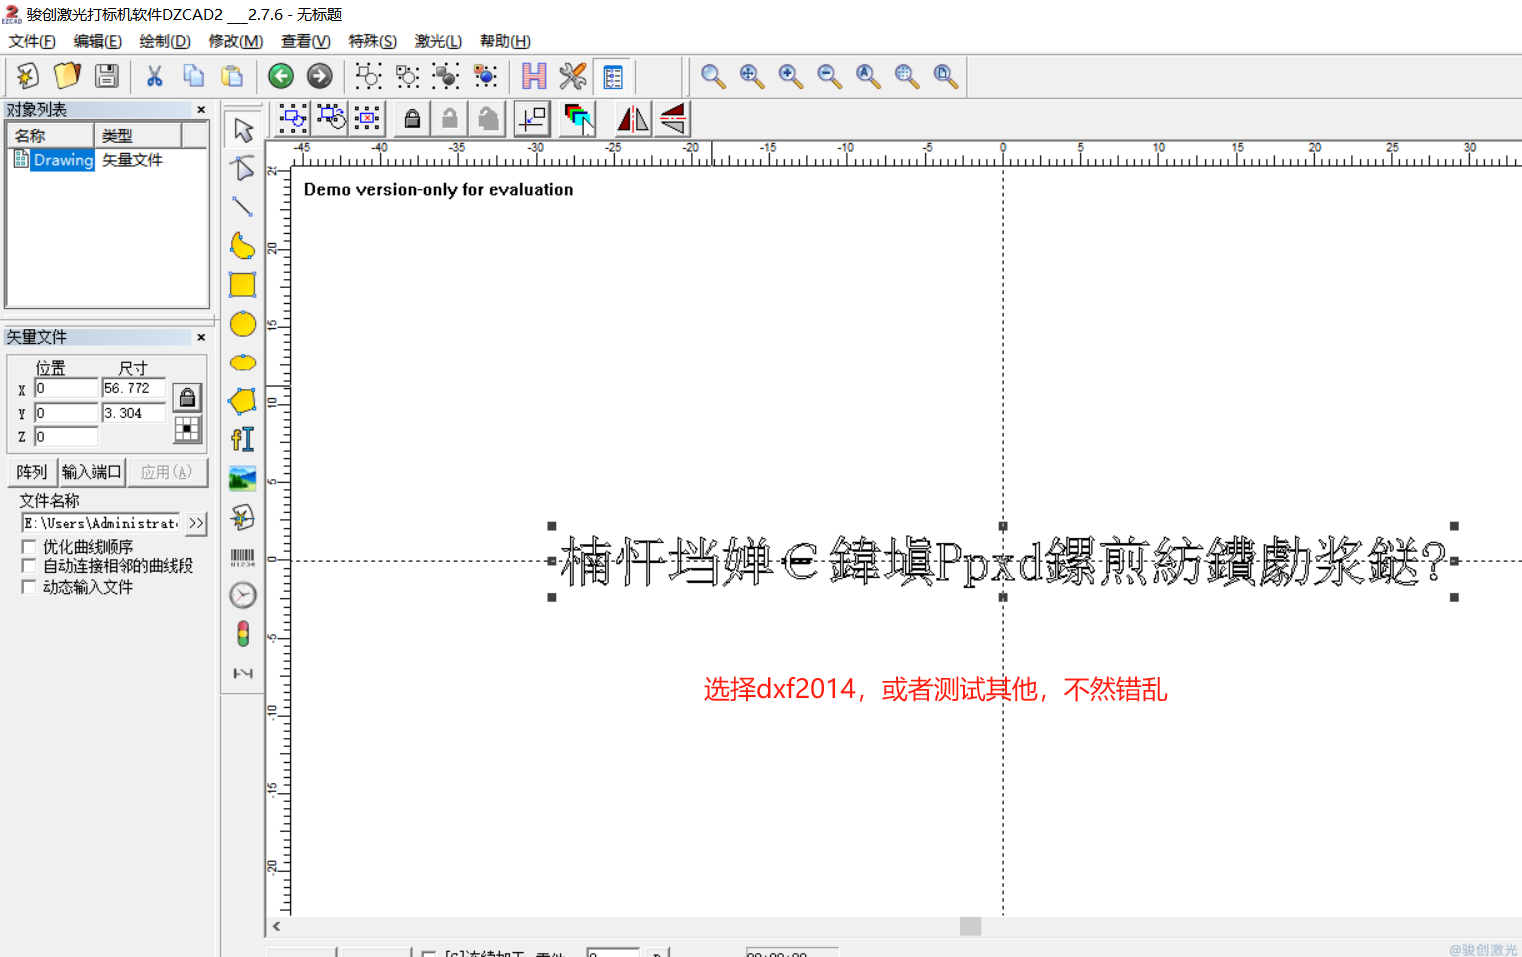Redo with the dark right arrow

[x=320, y=76]
